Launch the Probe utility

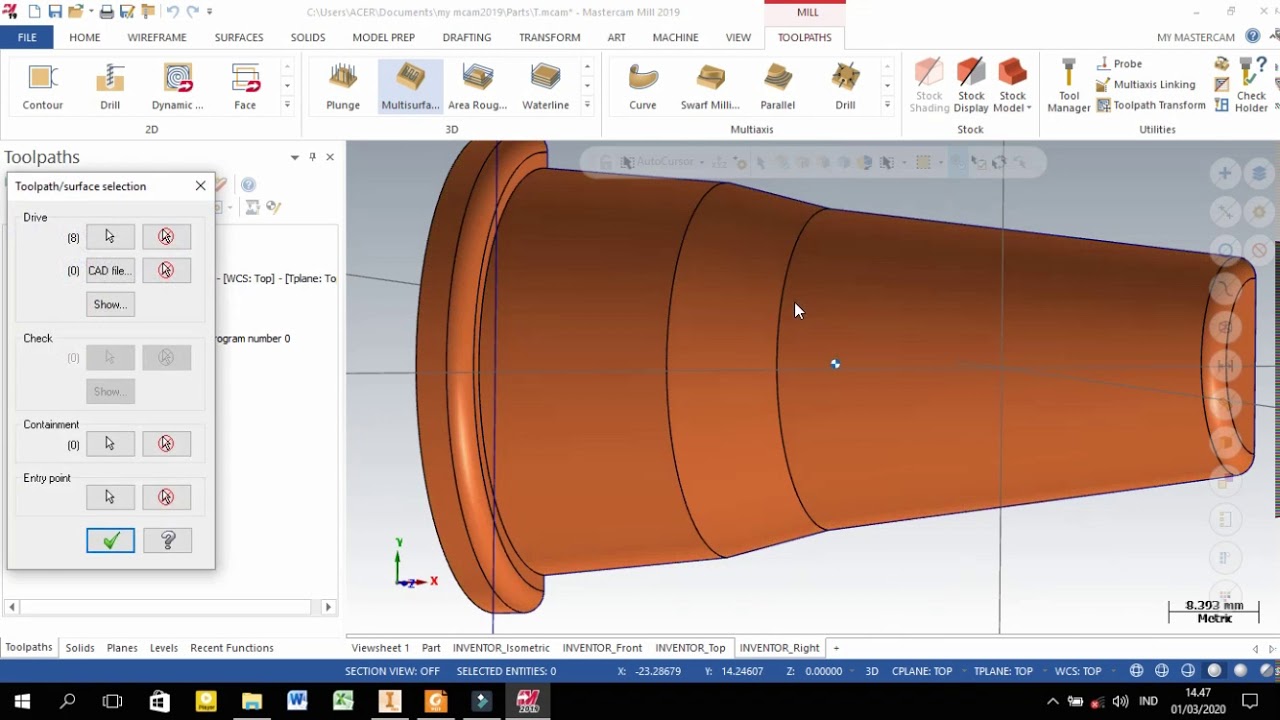[x=1119, y=64]
